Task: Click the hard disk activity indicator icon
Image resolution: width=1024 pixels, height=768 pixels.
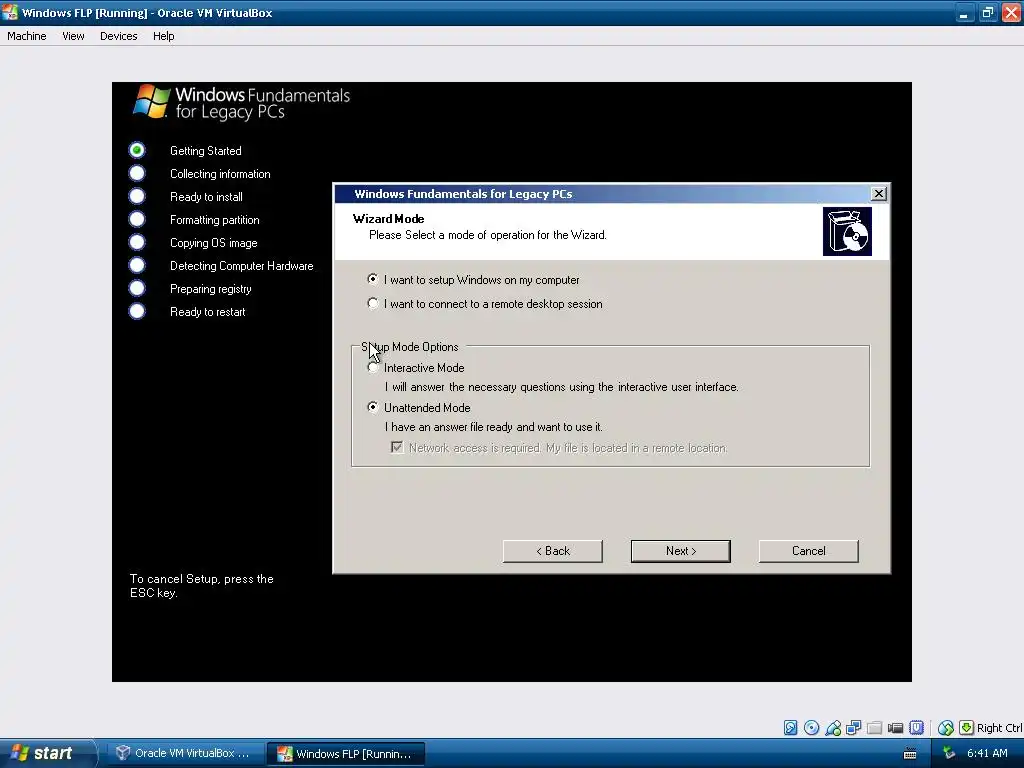Action: [790, 728]
